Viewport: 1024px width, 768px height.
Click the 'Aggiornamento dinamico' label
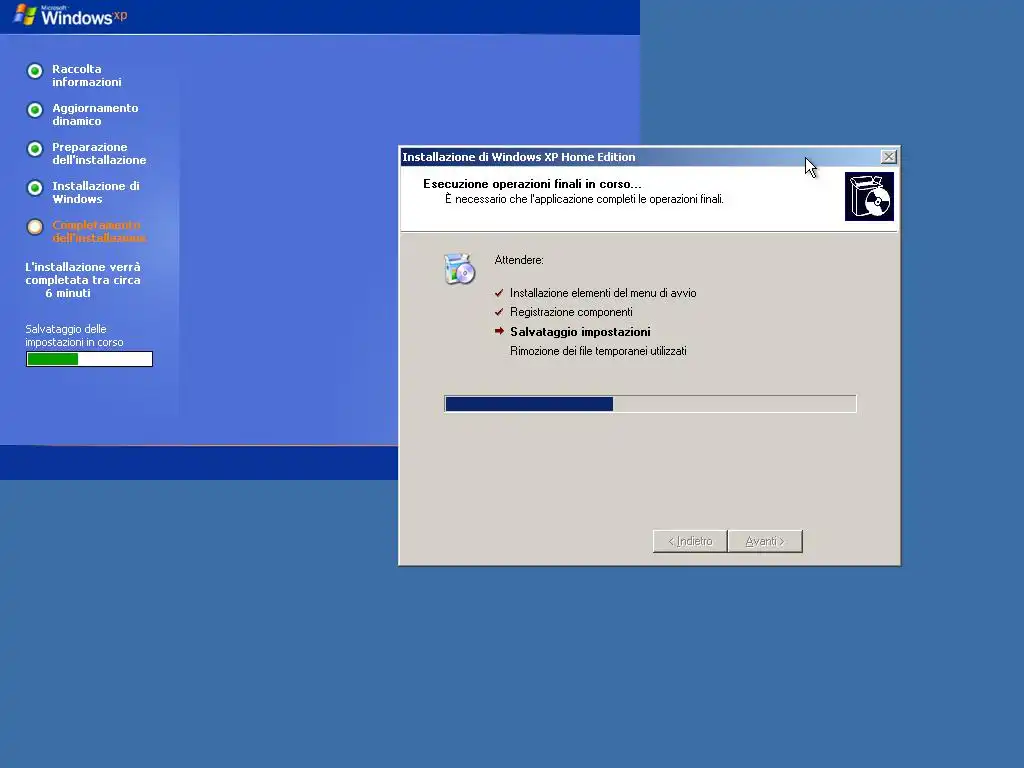click(x=95, y=114)
